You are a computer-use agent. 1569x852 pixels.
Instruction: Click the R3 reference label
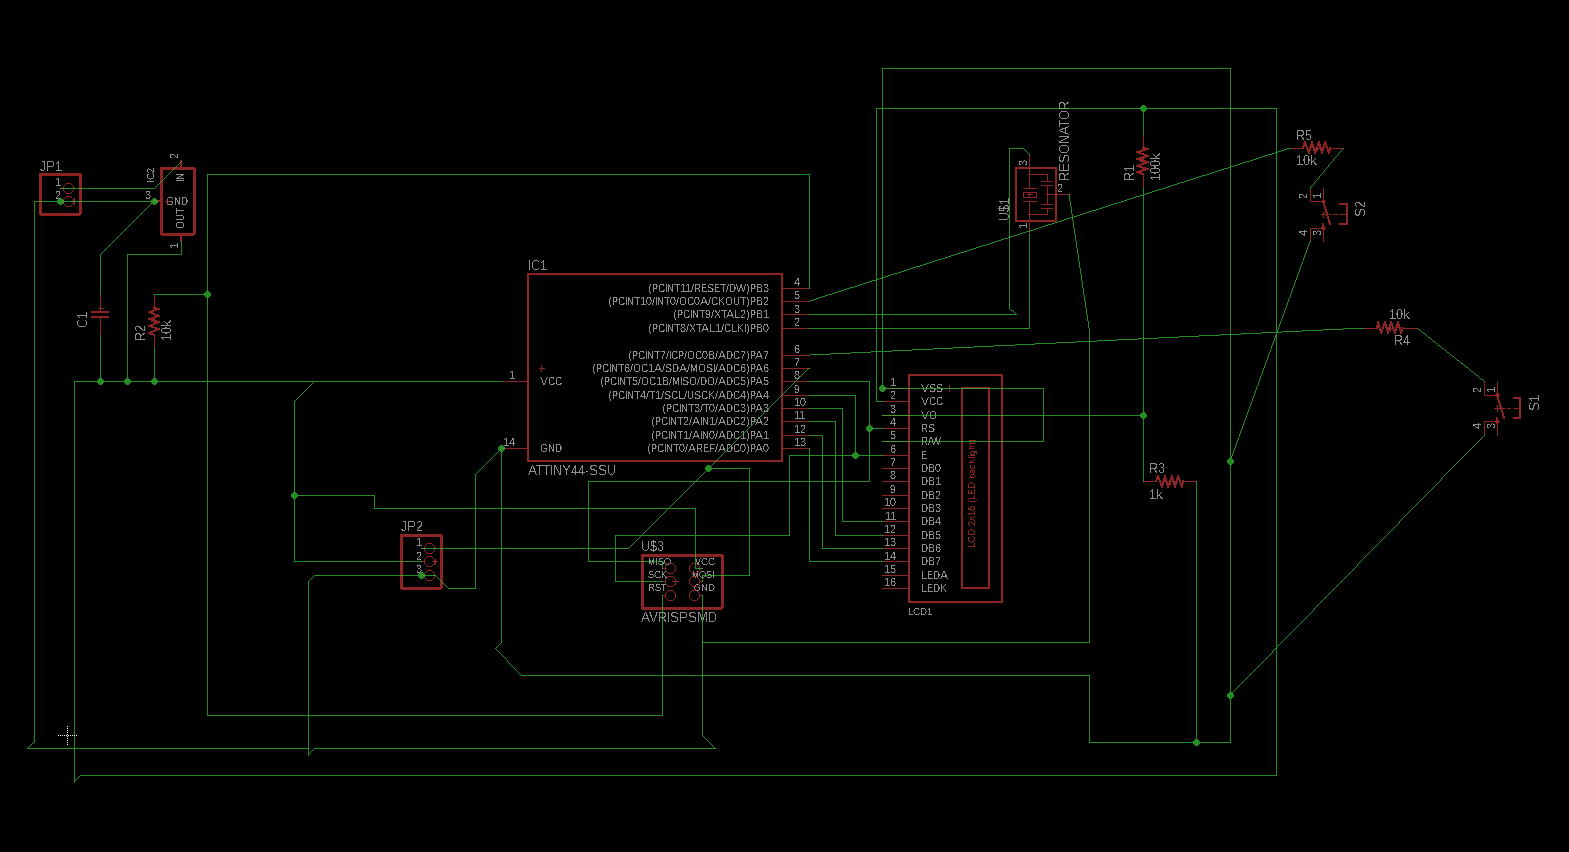point(1157,468)
